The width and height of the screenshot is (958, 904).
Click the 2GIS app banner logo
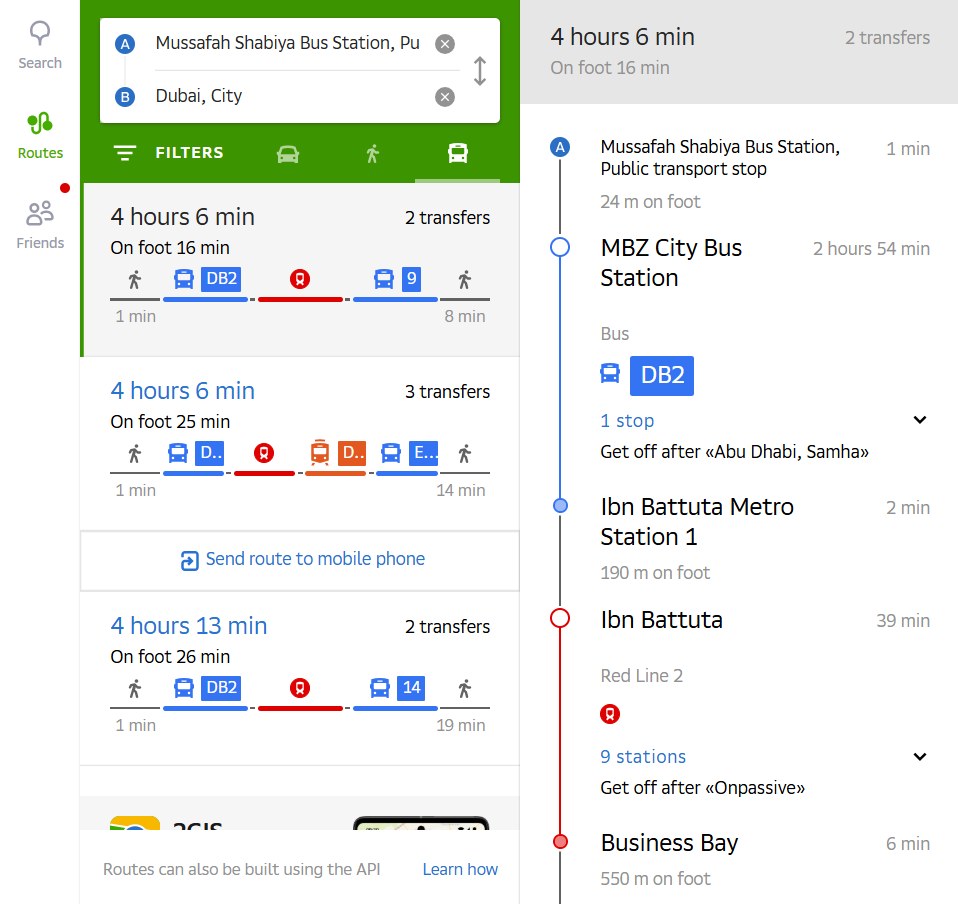coord(135,823)
